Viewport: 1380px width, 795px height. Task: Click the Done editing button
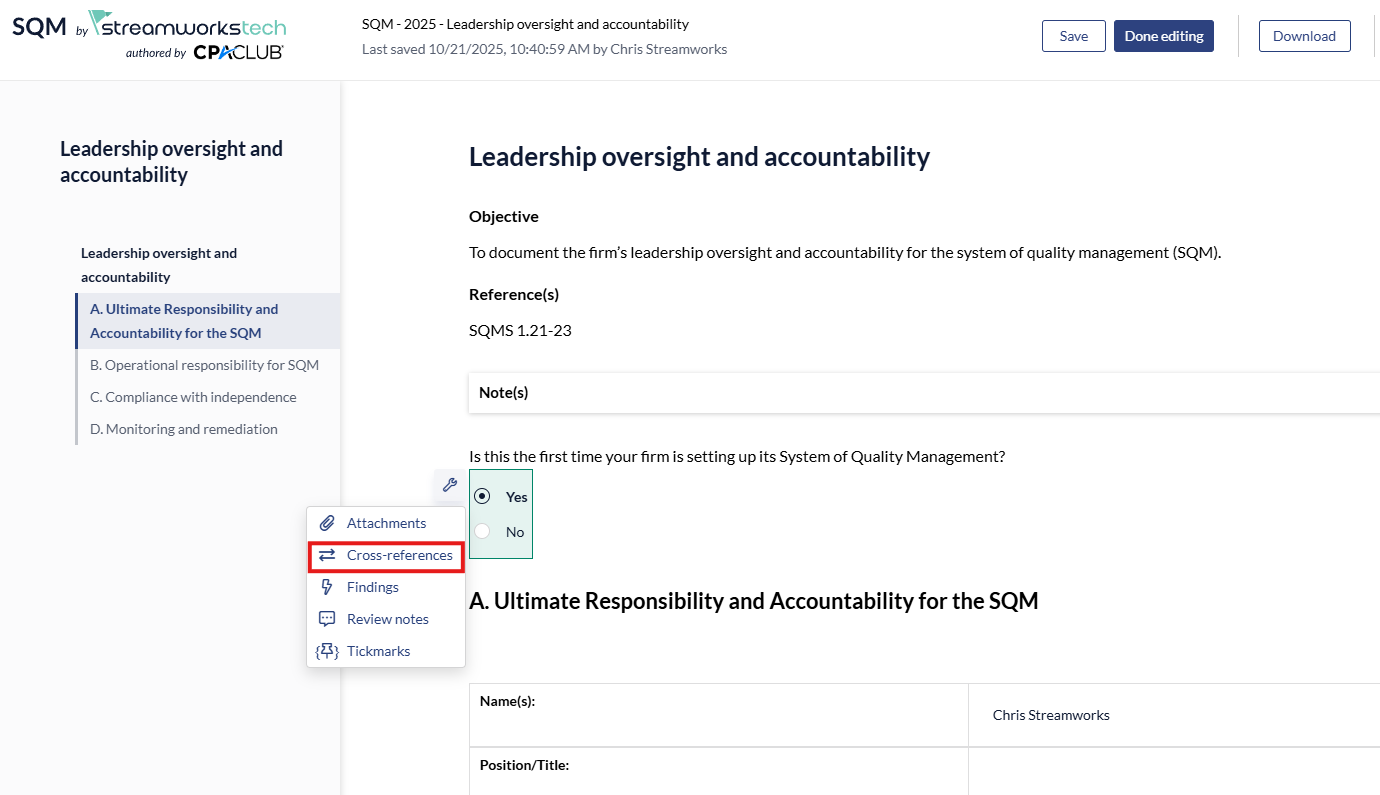point(1163,36)
